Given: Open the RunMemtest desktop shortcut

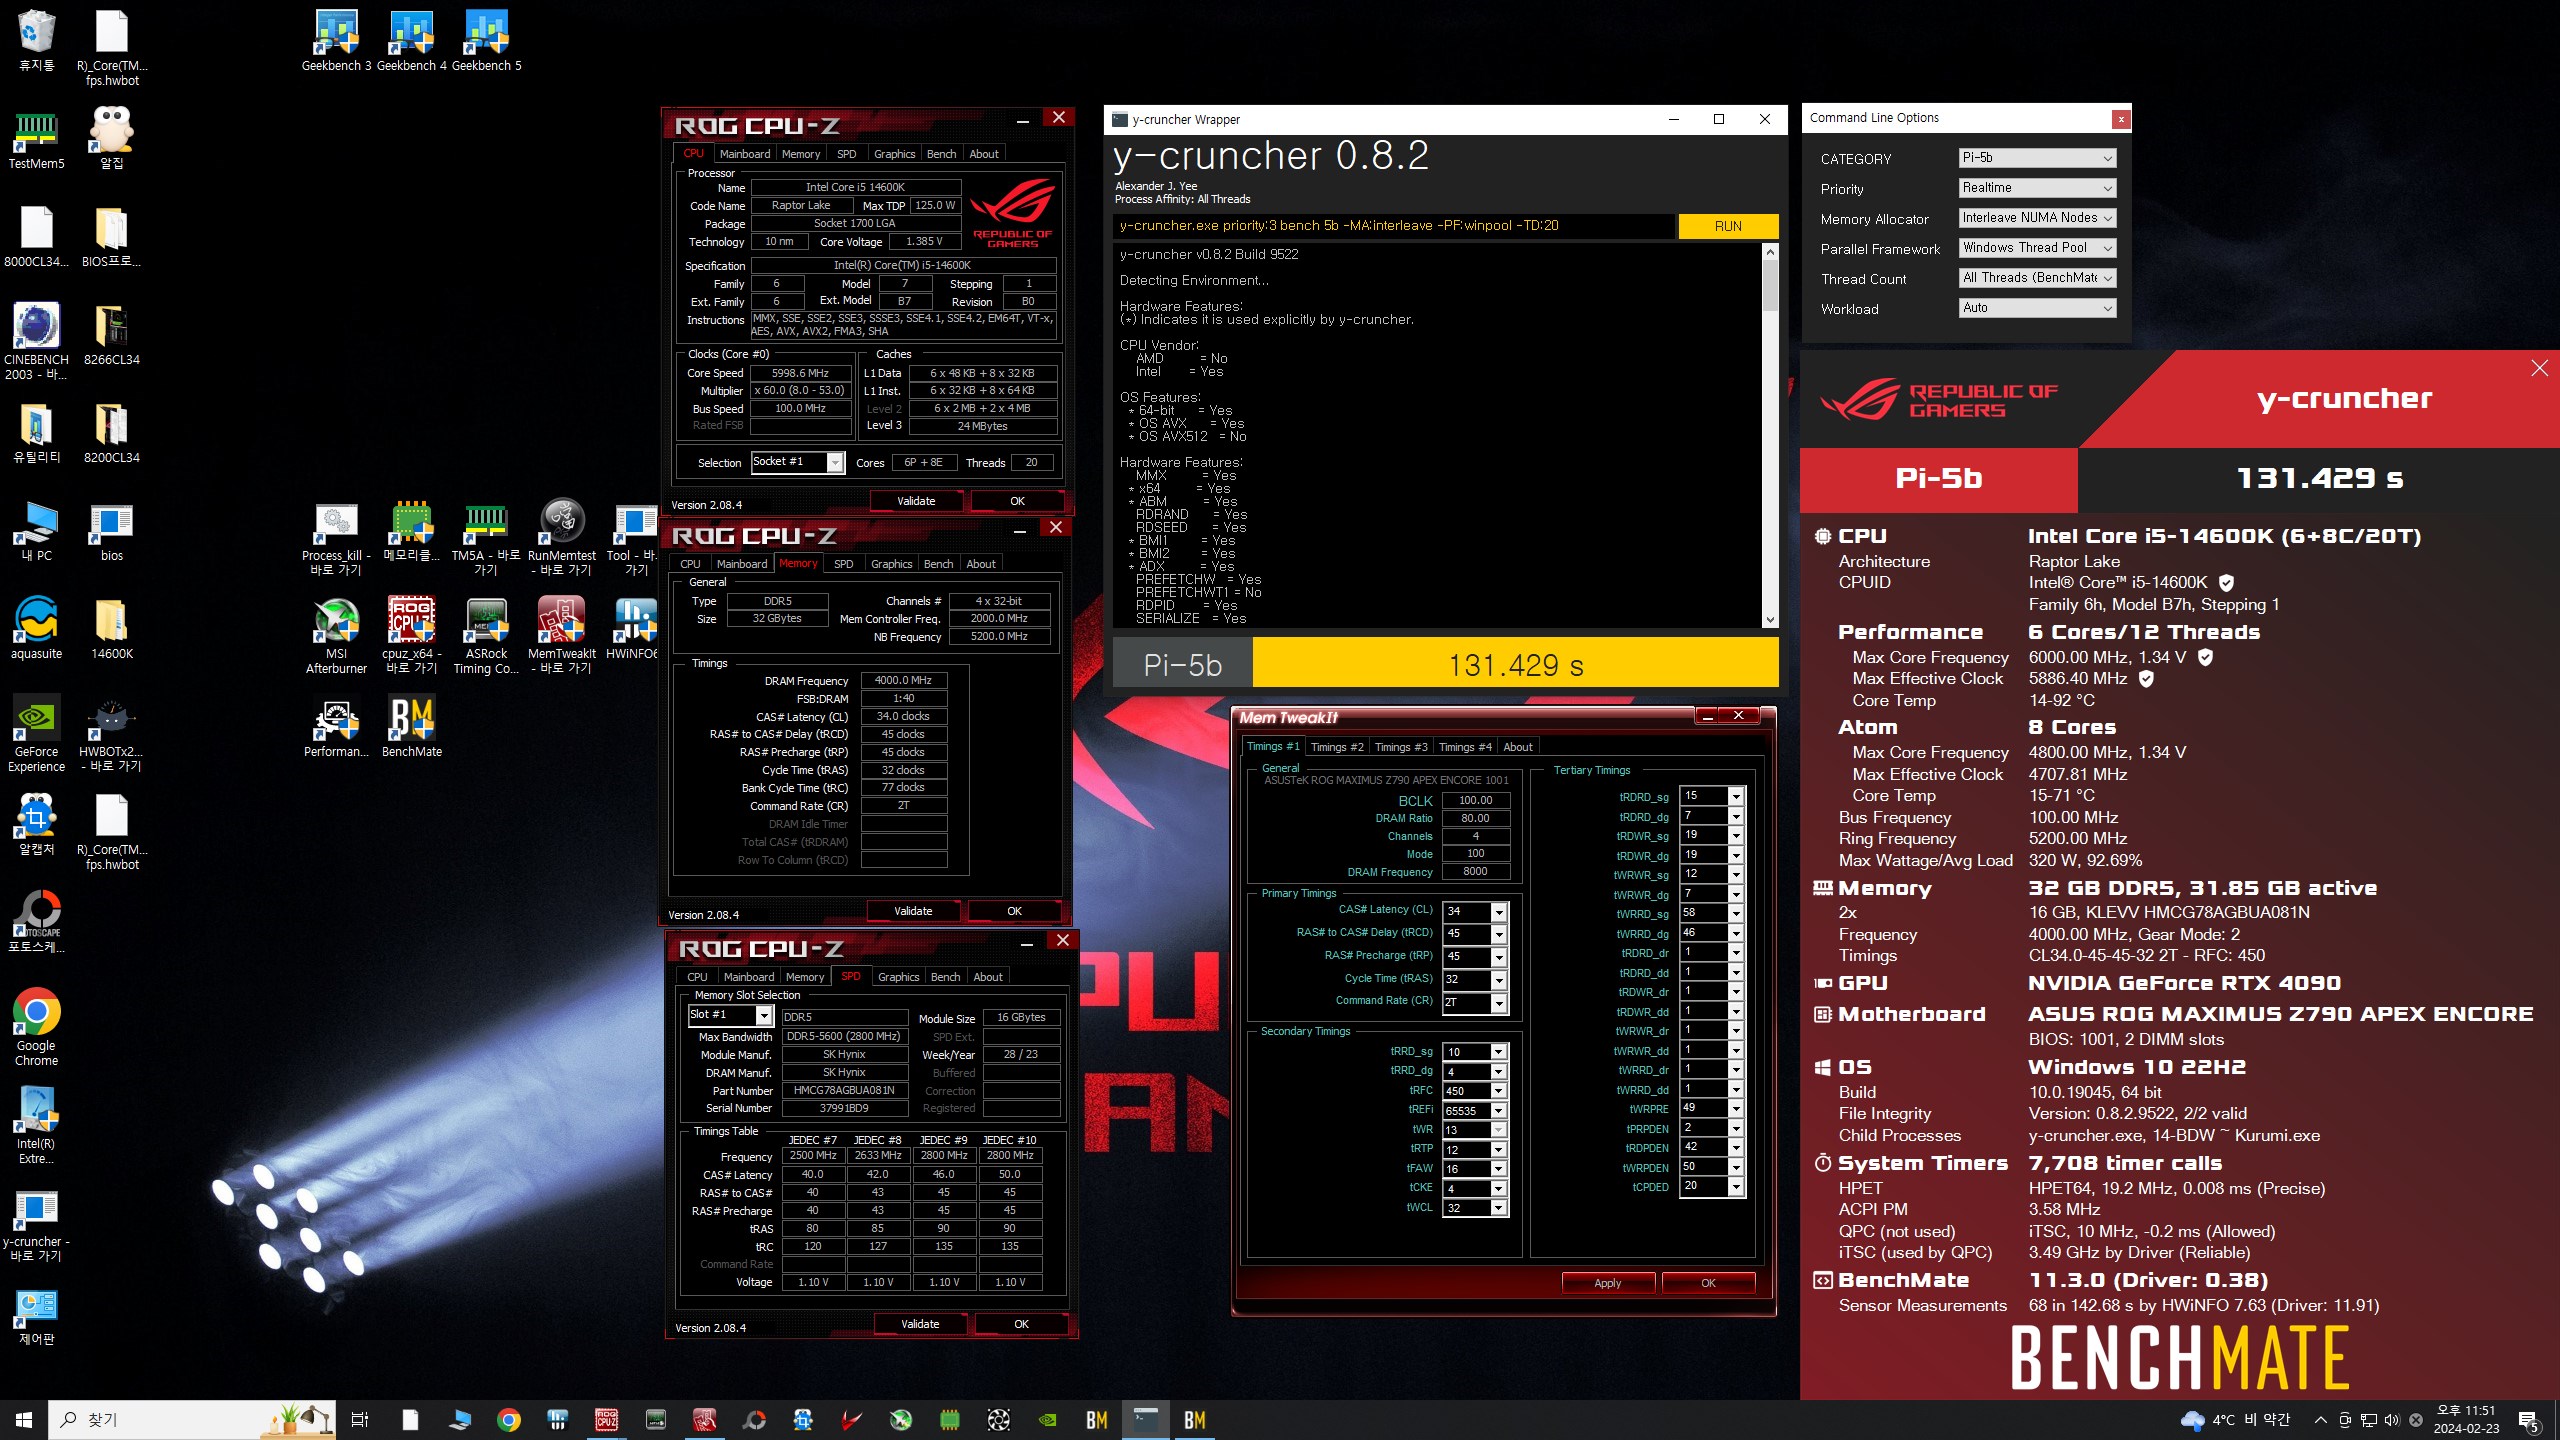Looking at the screenshot, I should (561, 537).
